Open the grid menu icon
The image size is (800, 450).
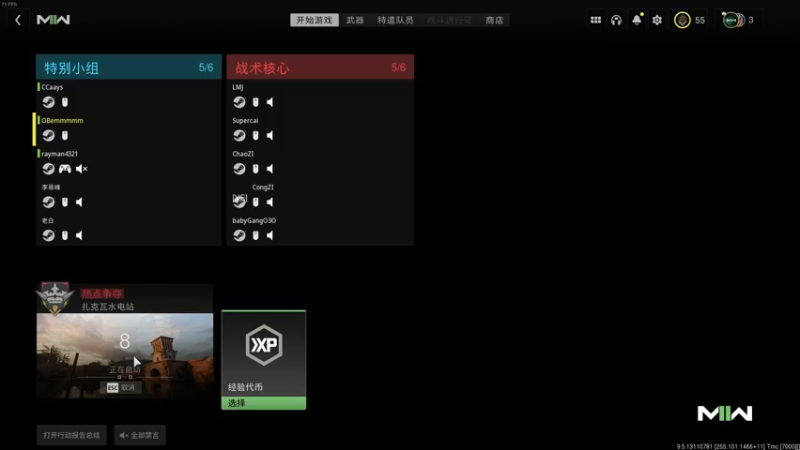click(x=595, y=20)
